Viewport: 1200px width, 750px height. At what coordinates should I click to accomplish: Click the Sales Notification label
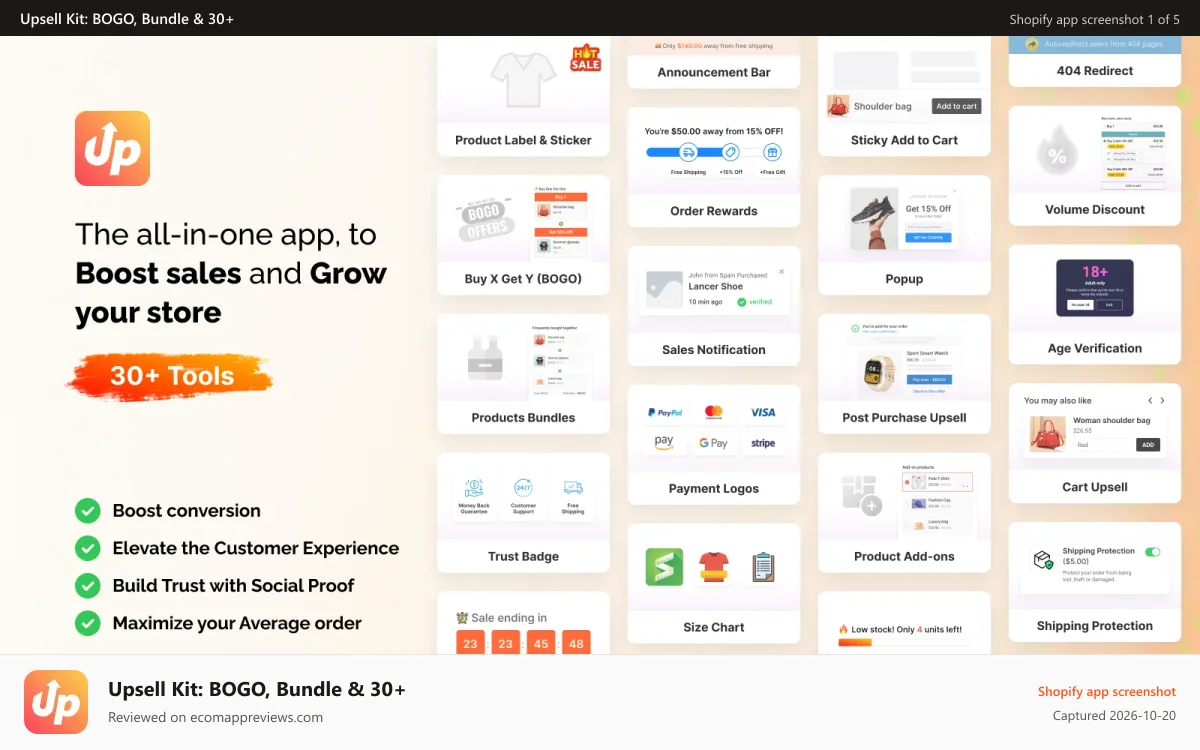point(714,350)
